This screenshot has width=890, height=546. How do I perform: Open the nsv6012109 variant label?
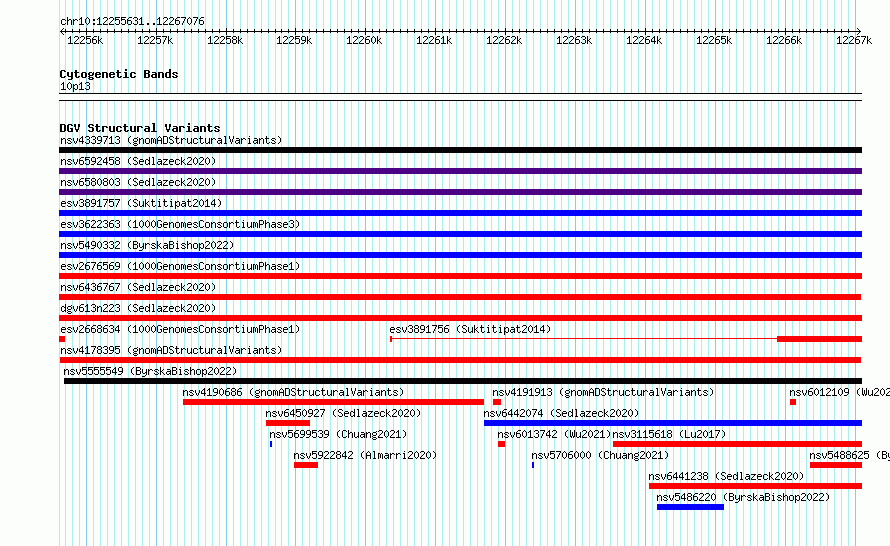[x=839, y=392]
